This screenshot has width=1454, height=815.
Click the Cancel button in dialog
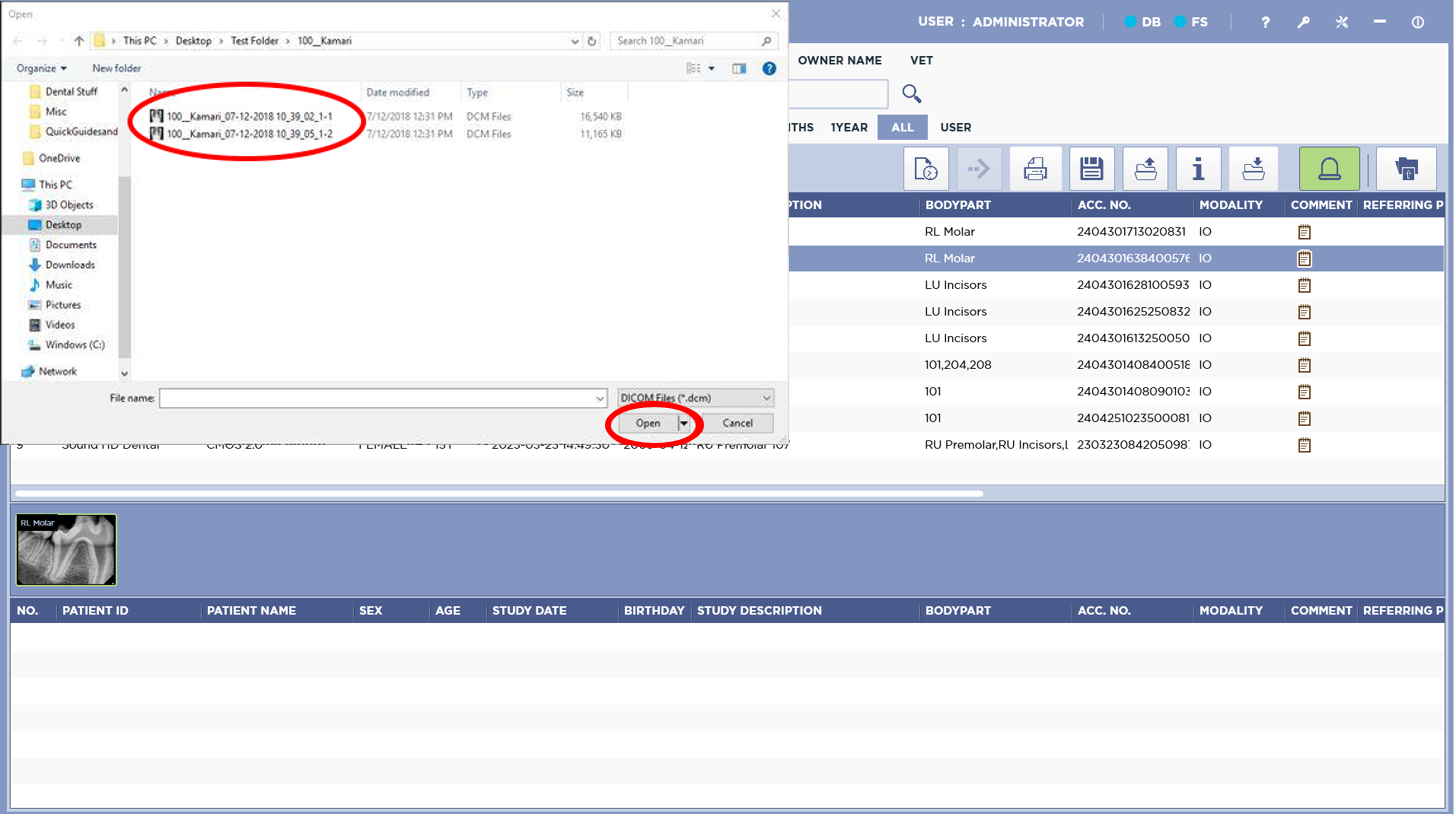(737, 424)
